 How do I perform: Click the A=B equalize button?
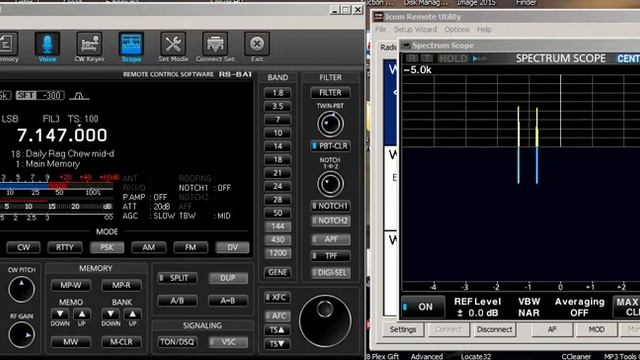pyautogui.click(x=228, y=301)
